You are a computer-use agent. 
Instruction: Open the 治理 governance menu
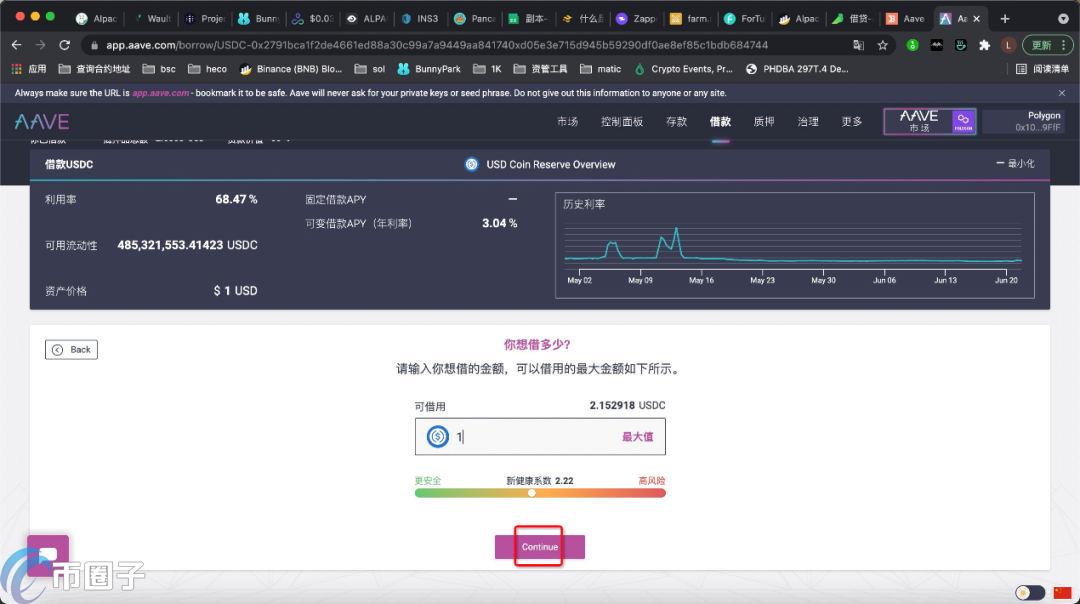point(808,122)
